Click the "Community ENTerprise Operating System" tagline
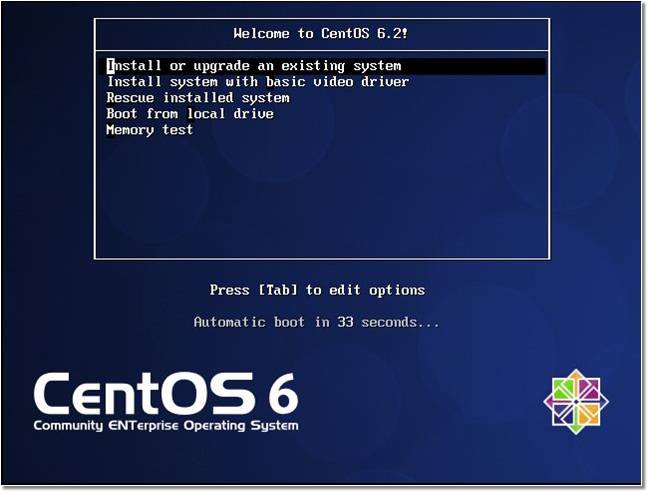The image size is (648, 492). click(x=165, y=426)
